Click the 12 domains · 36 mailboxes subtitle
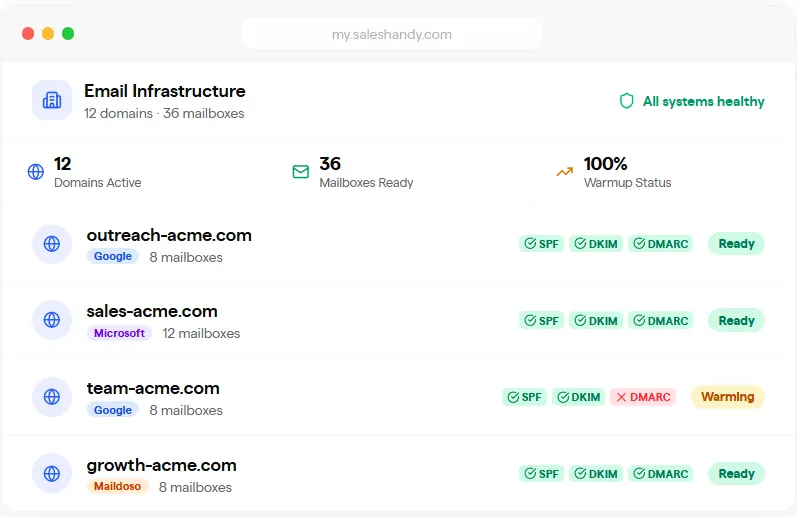The image size is (797, 517). pos(164,113)
